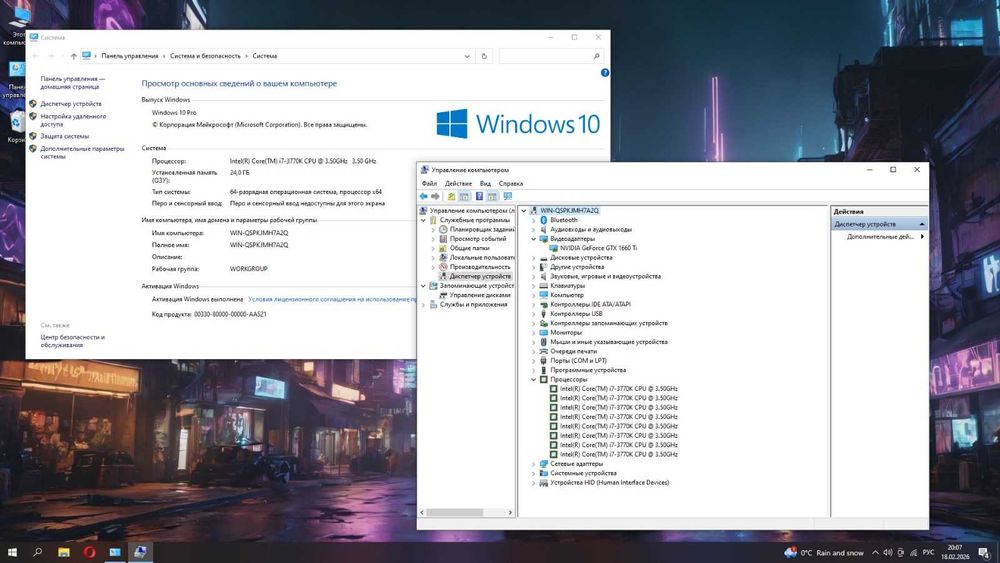The image size is (1000, 563).
Task: Open the Файл menu
Action: coord(429,184)
